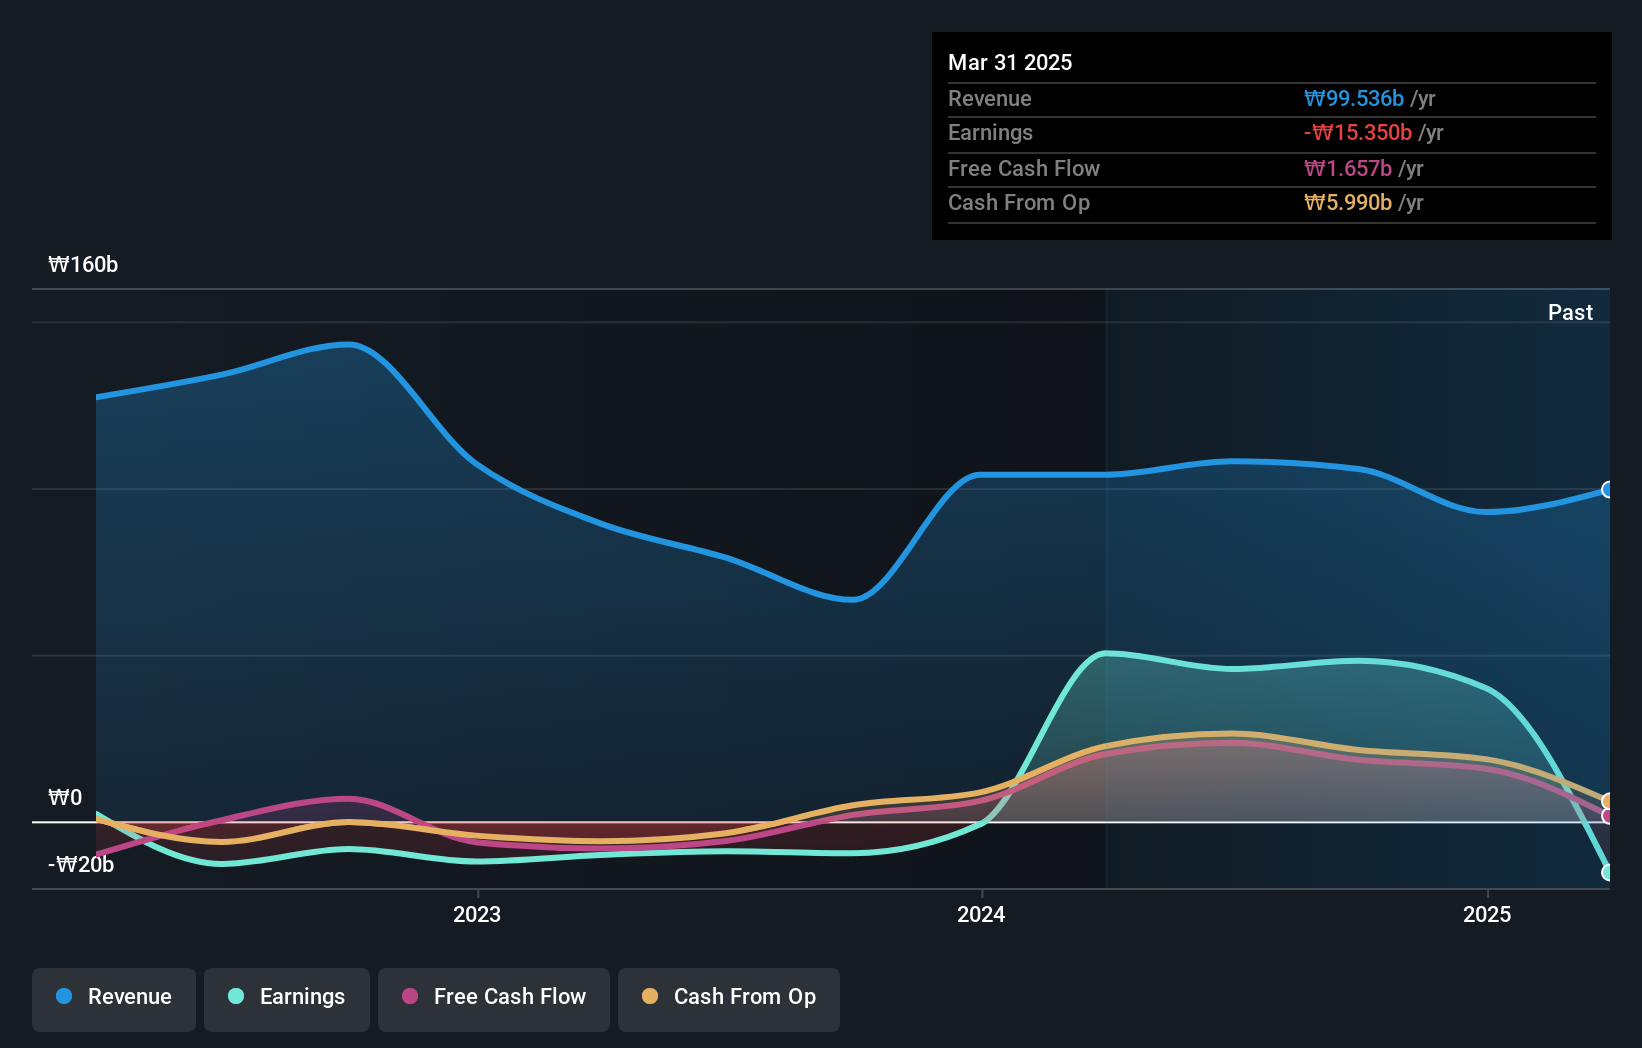Image resolution: width=1642 pixels, height=1048 pixels.
Task: Toggle the Revenue legend button
Action: click(114, 999)
